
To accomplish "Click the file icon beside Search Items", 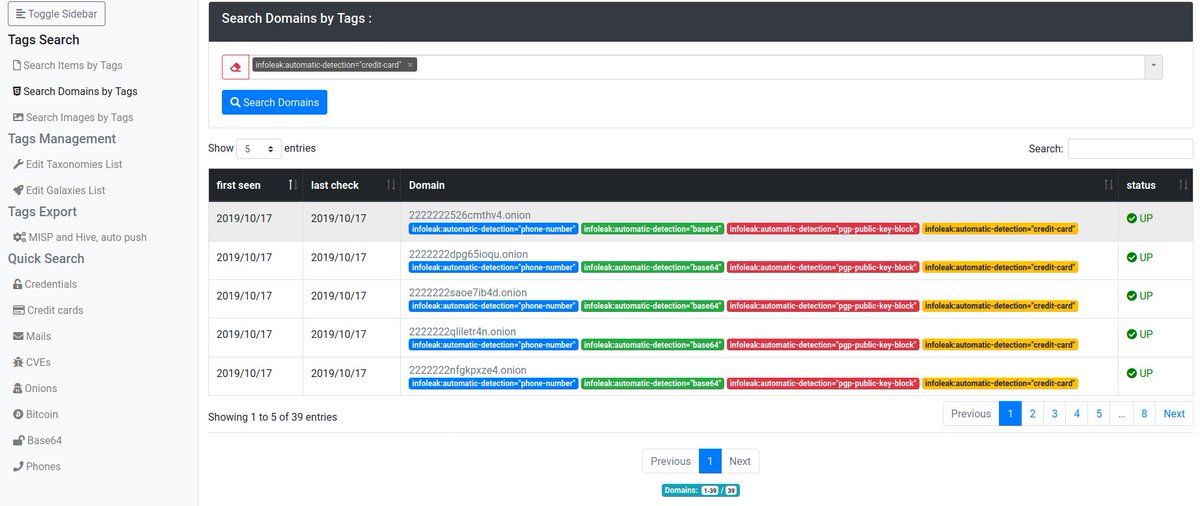I will (x=17, y=65).
